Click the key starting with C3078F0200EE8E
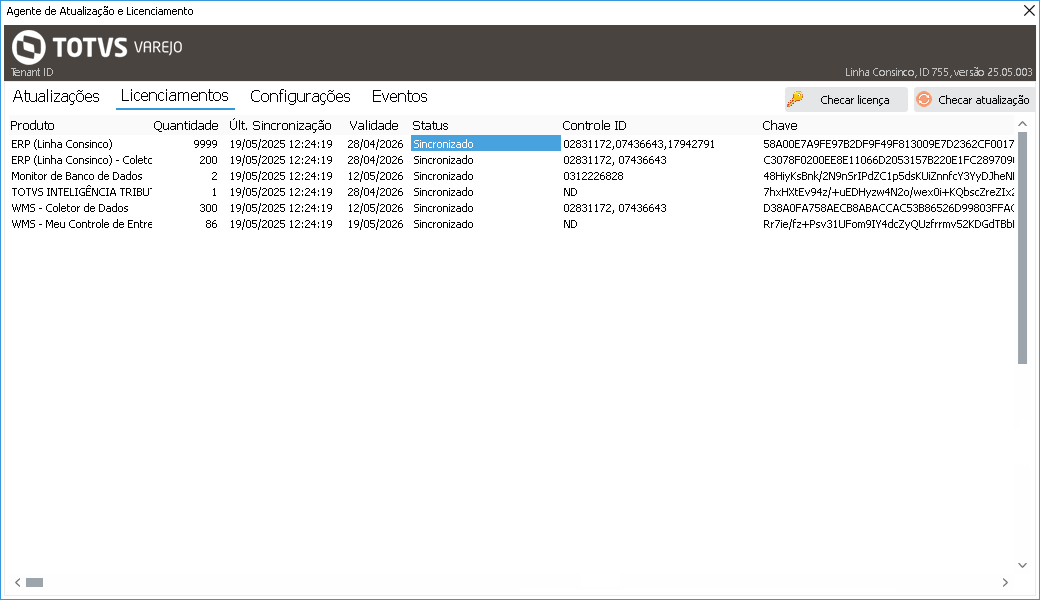 888,160
